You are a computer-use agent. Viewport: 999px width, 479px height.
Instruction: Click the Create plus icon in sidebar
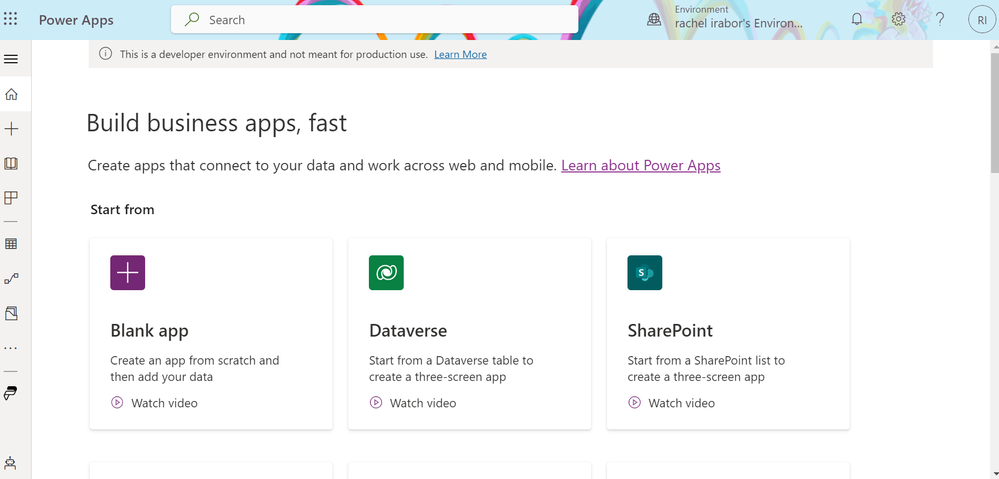(11, 129)
